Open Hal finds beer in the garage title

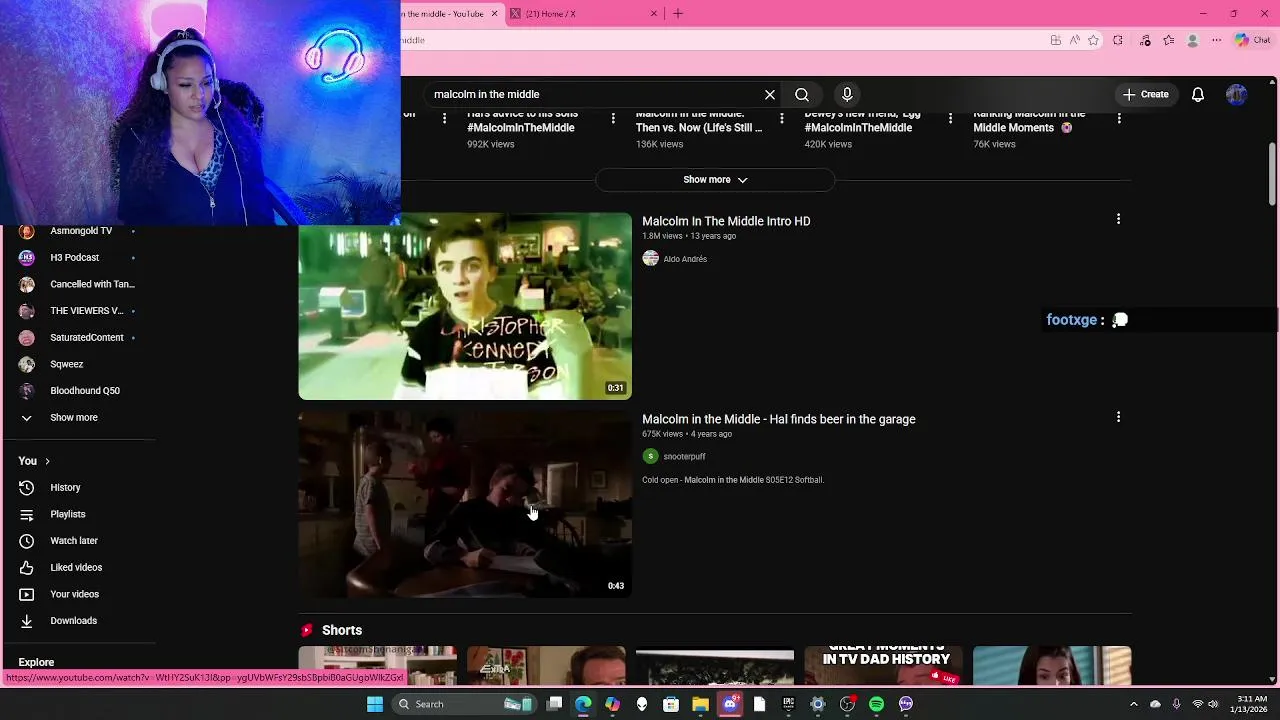click(x=779, y=419)
